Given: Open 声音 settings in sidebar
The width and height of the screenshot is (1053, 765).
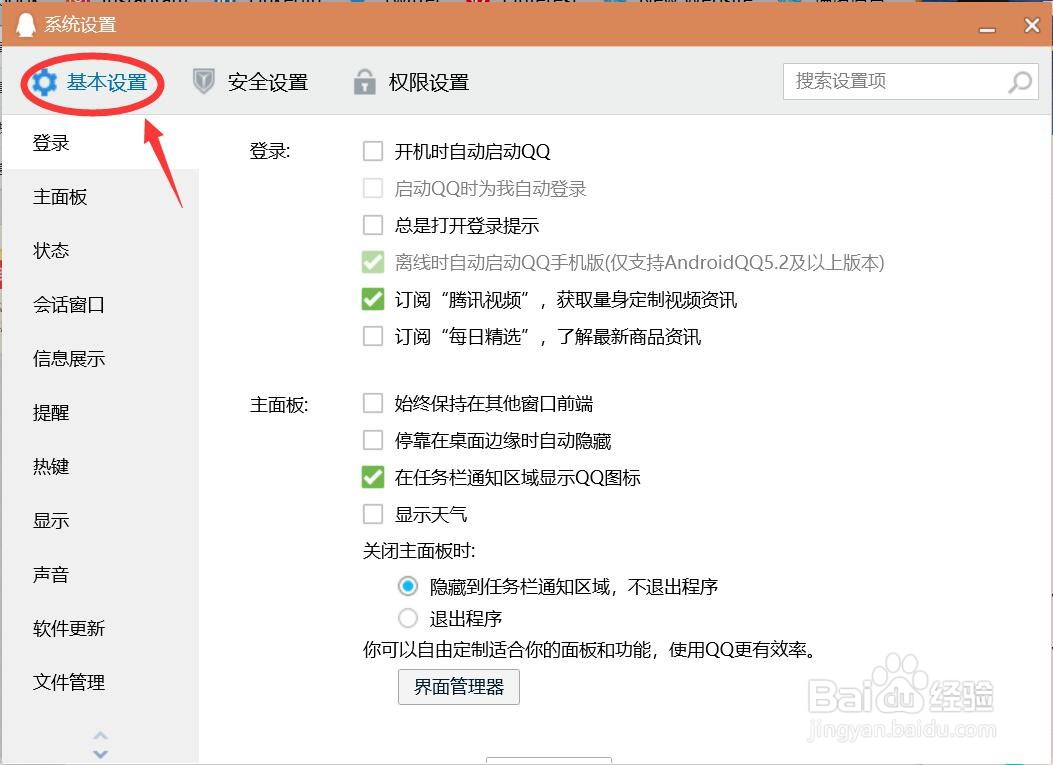Looking at the screenshot, I should click(101, 574).
